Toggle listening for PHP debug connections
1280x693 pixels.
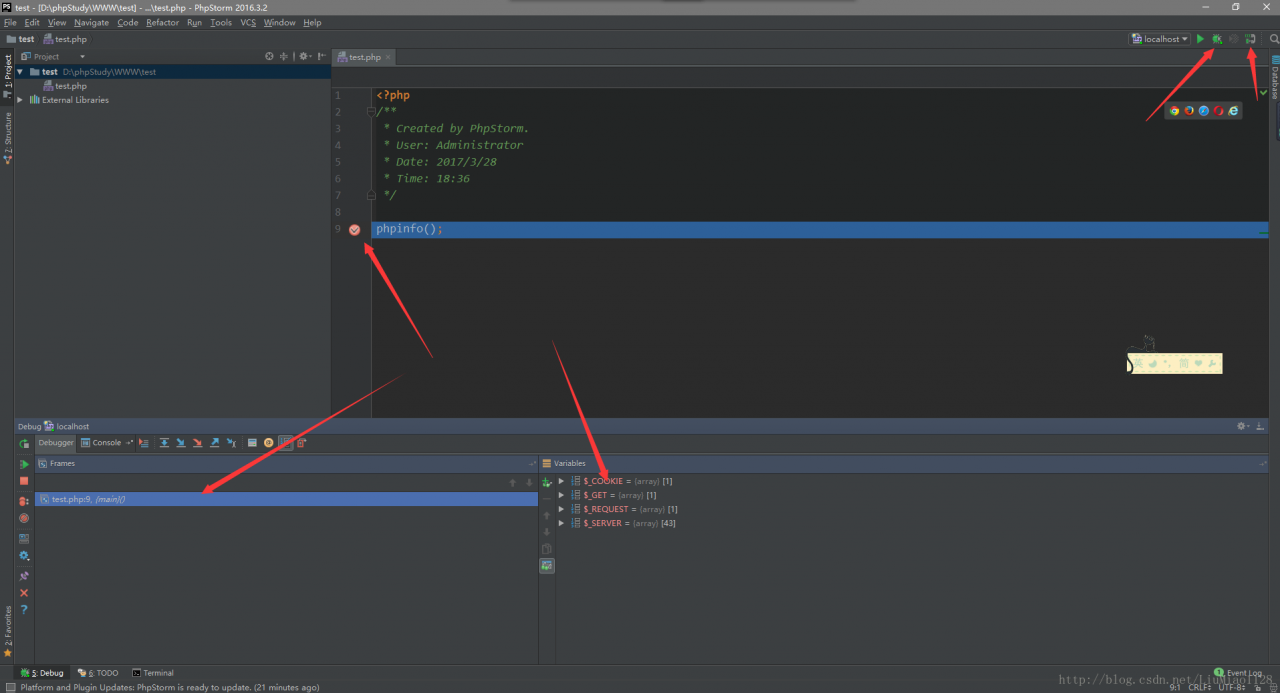pos(1250,39)
